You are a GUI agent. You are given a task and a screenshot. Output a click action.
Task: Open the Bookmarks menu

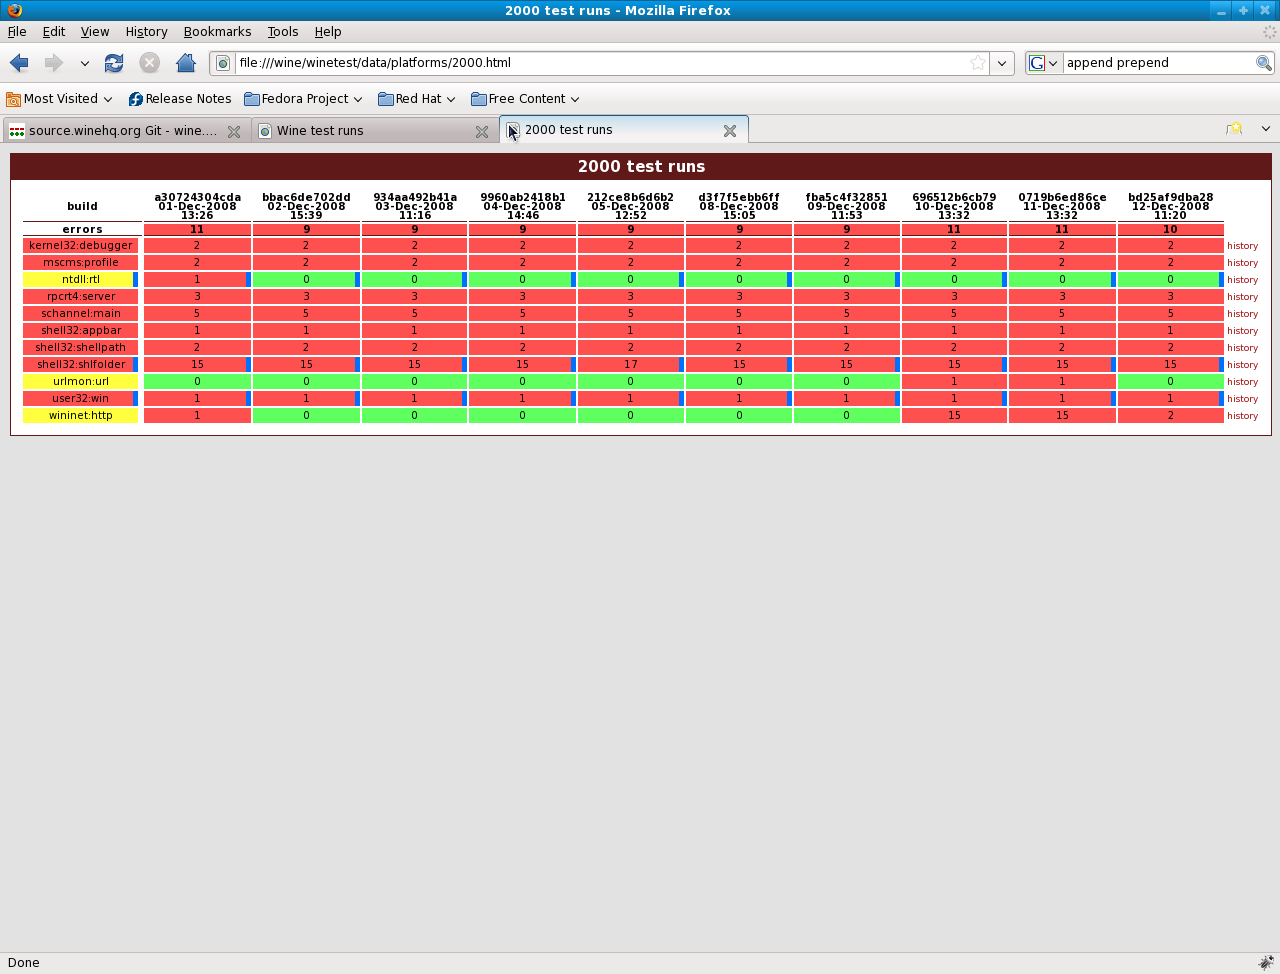tap(217, 32)
